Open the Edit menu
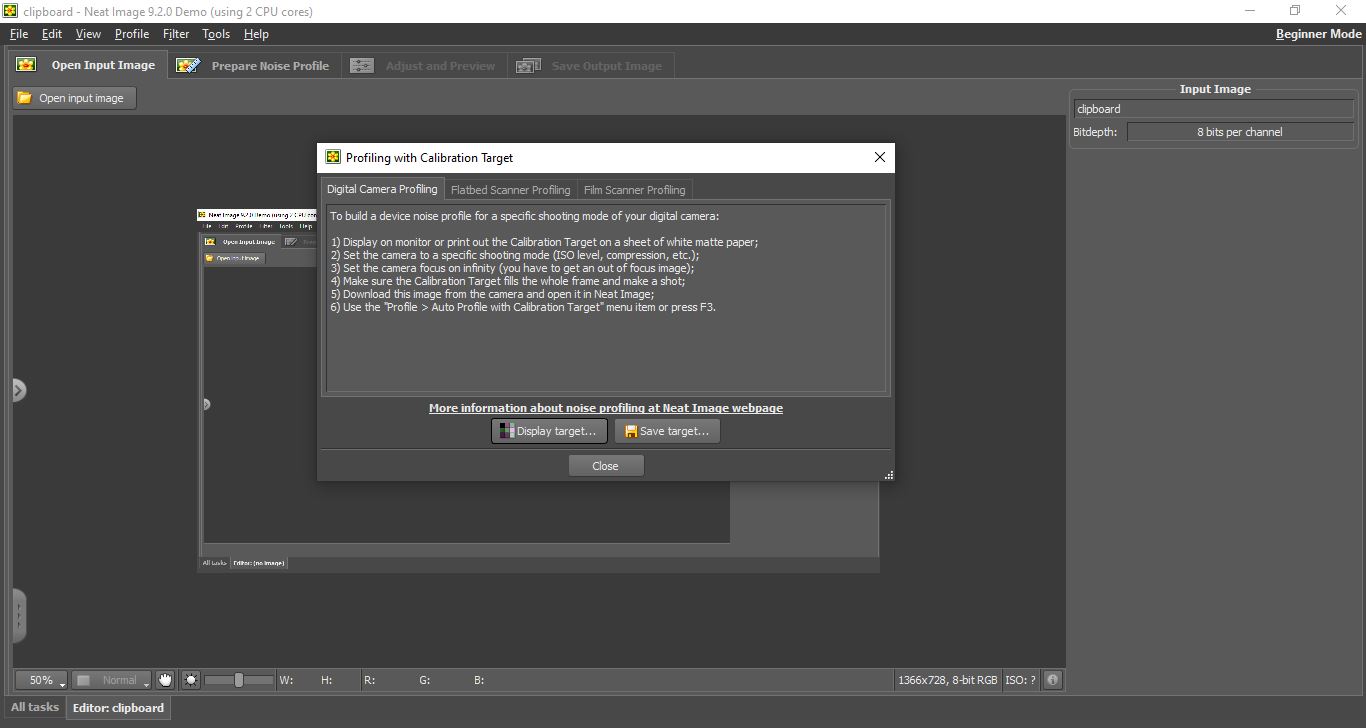The width and height of the screenshot is (1366, 728). pyautogui.click(x=52, y=34)
